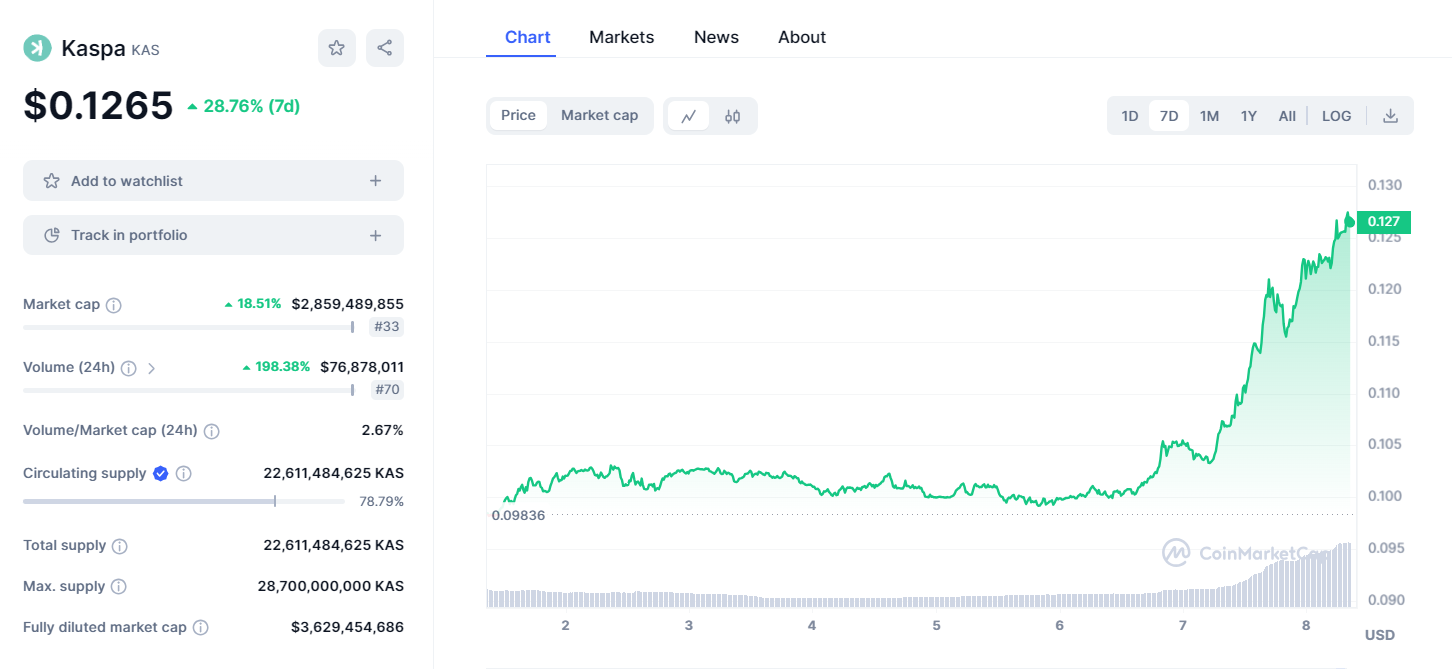Open Market cap info tooltip icon
The width and height of the screenshot is (1452, 669).
click(113, 305)
